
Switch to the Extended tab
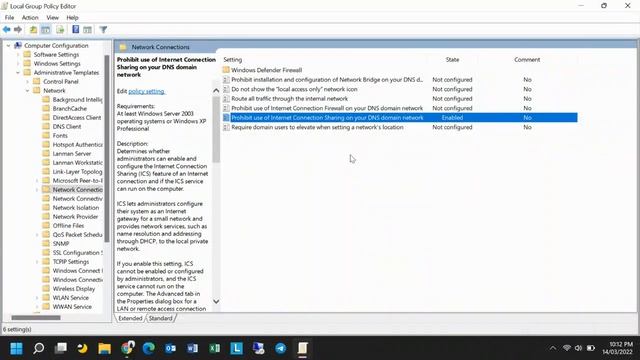[130, 318]
